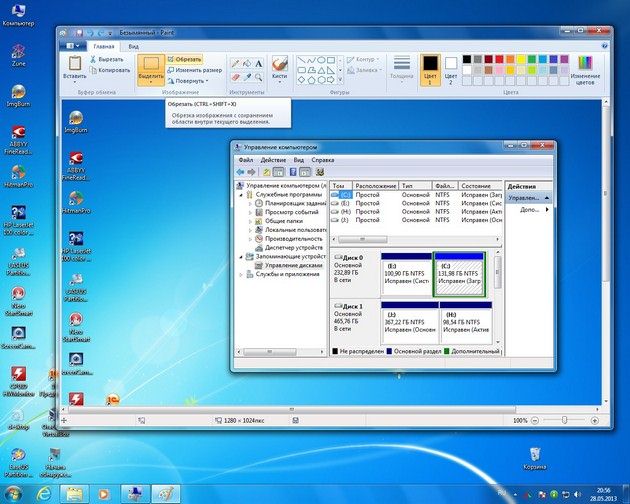The image size is (630, 504).
Task: Select the Цвет 1 foreground color box
Action: click(x=430, y=70)
